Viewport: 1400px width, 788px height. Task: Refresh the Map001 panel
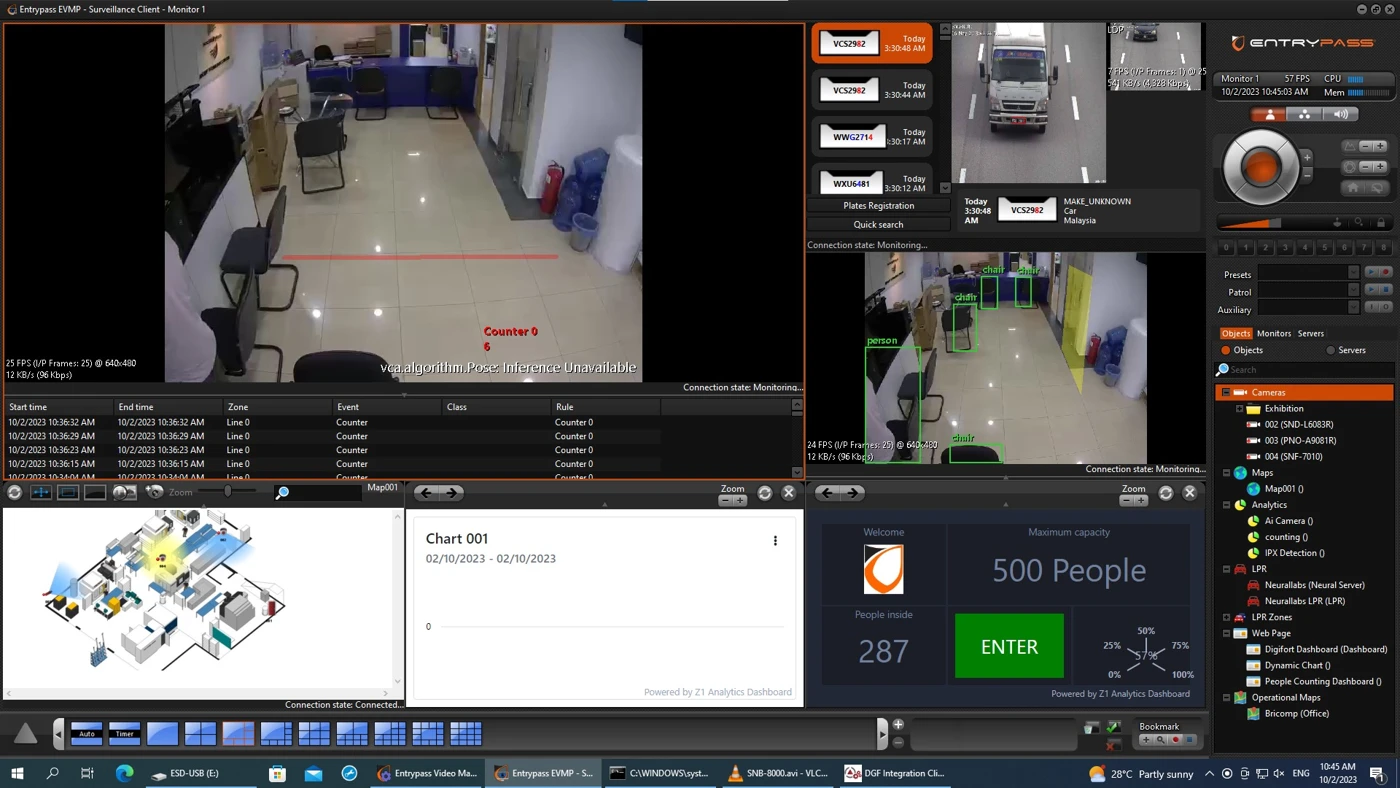point(14,492)
